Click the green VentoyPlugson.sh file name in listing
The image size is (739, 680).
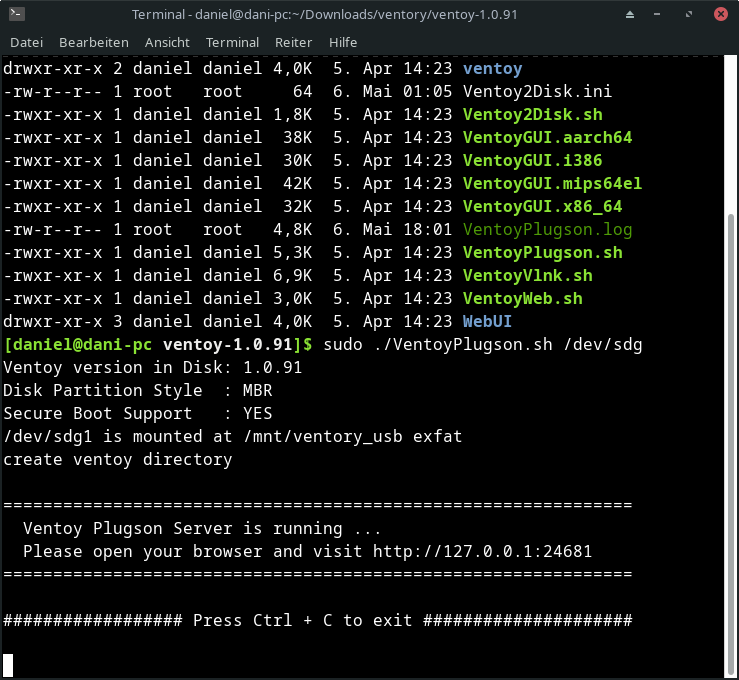click(x=542, y=253)
